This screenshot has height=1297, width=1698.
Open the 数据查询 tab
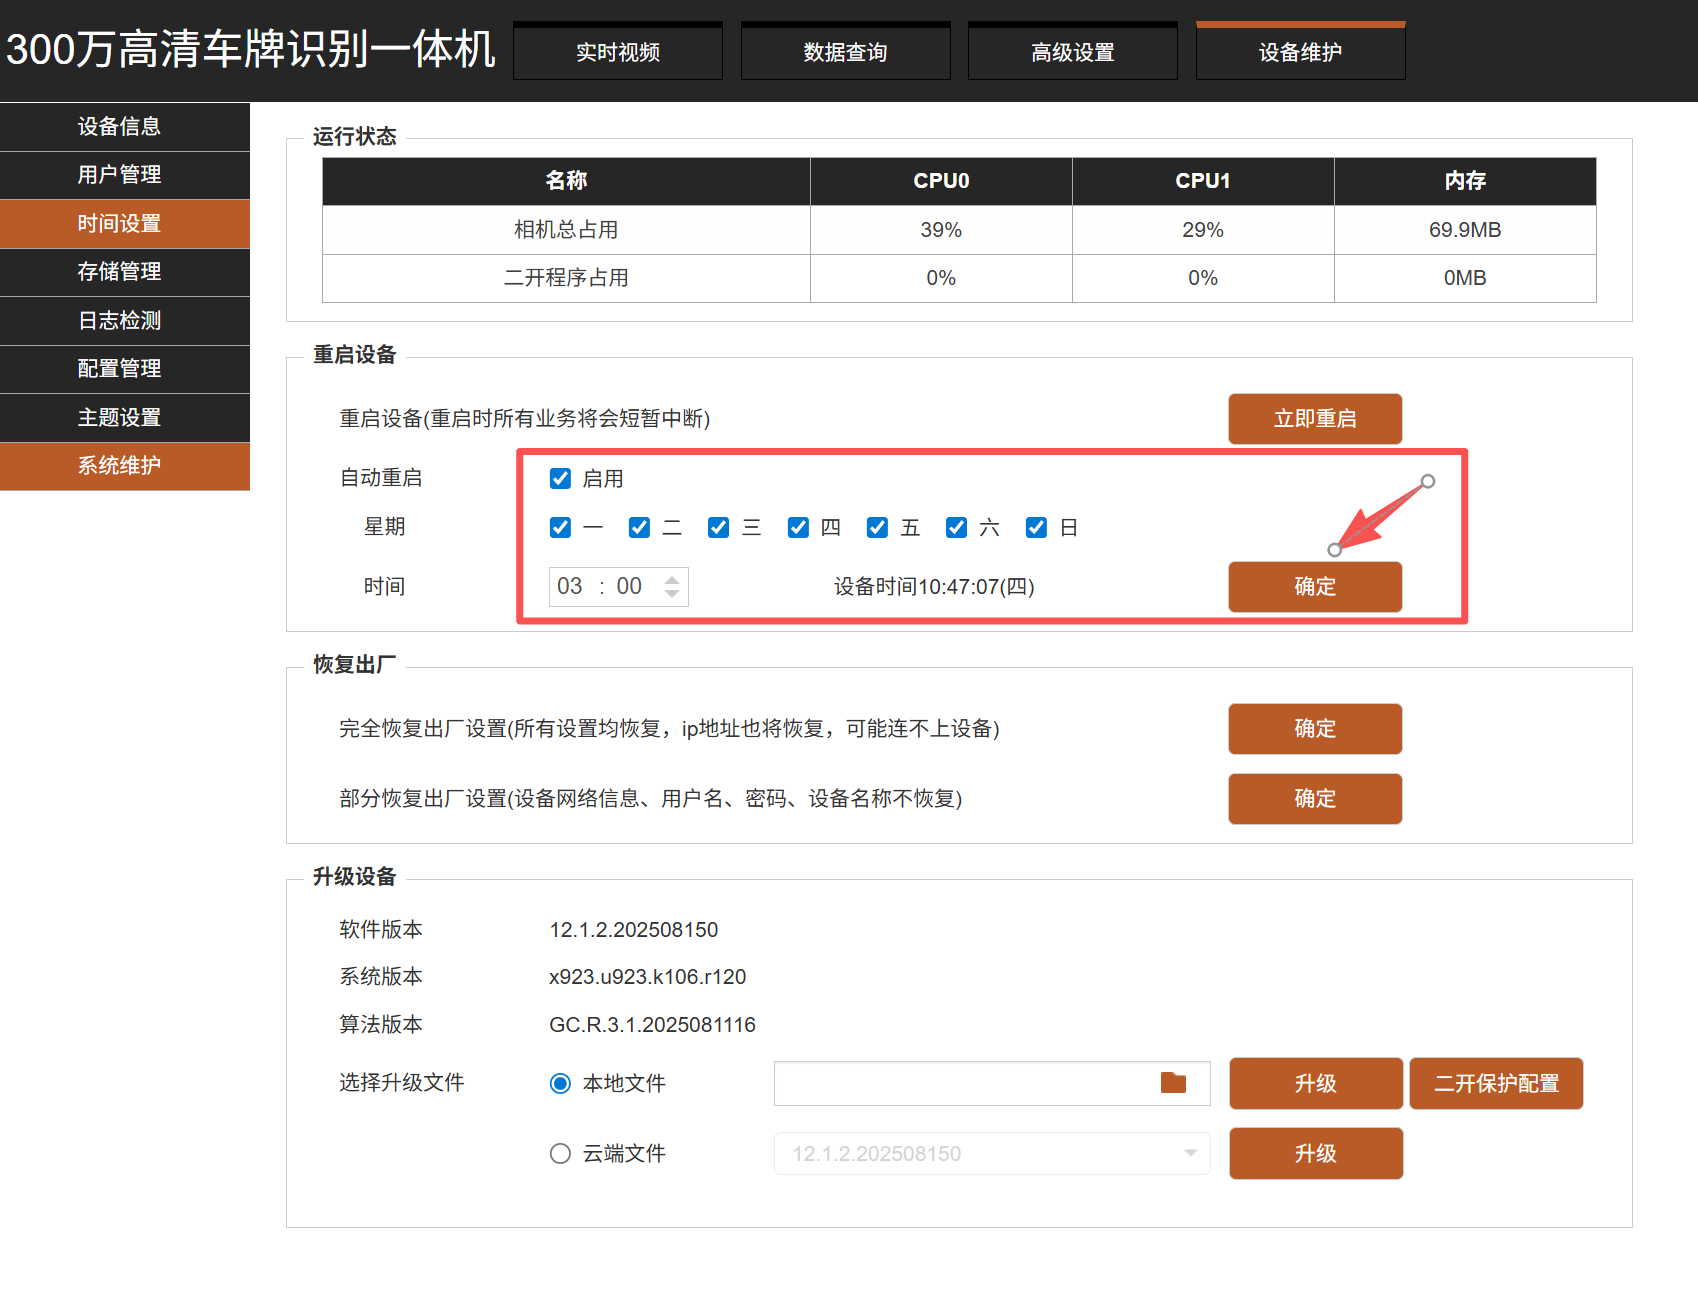point(845,53)
